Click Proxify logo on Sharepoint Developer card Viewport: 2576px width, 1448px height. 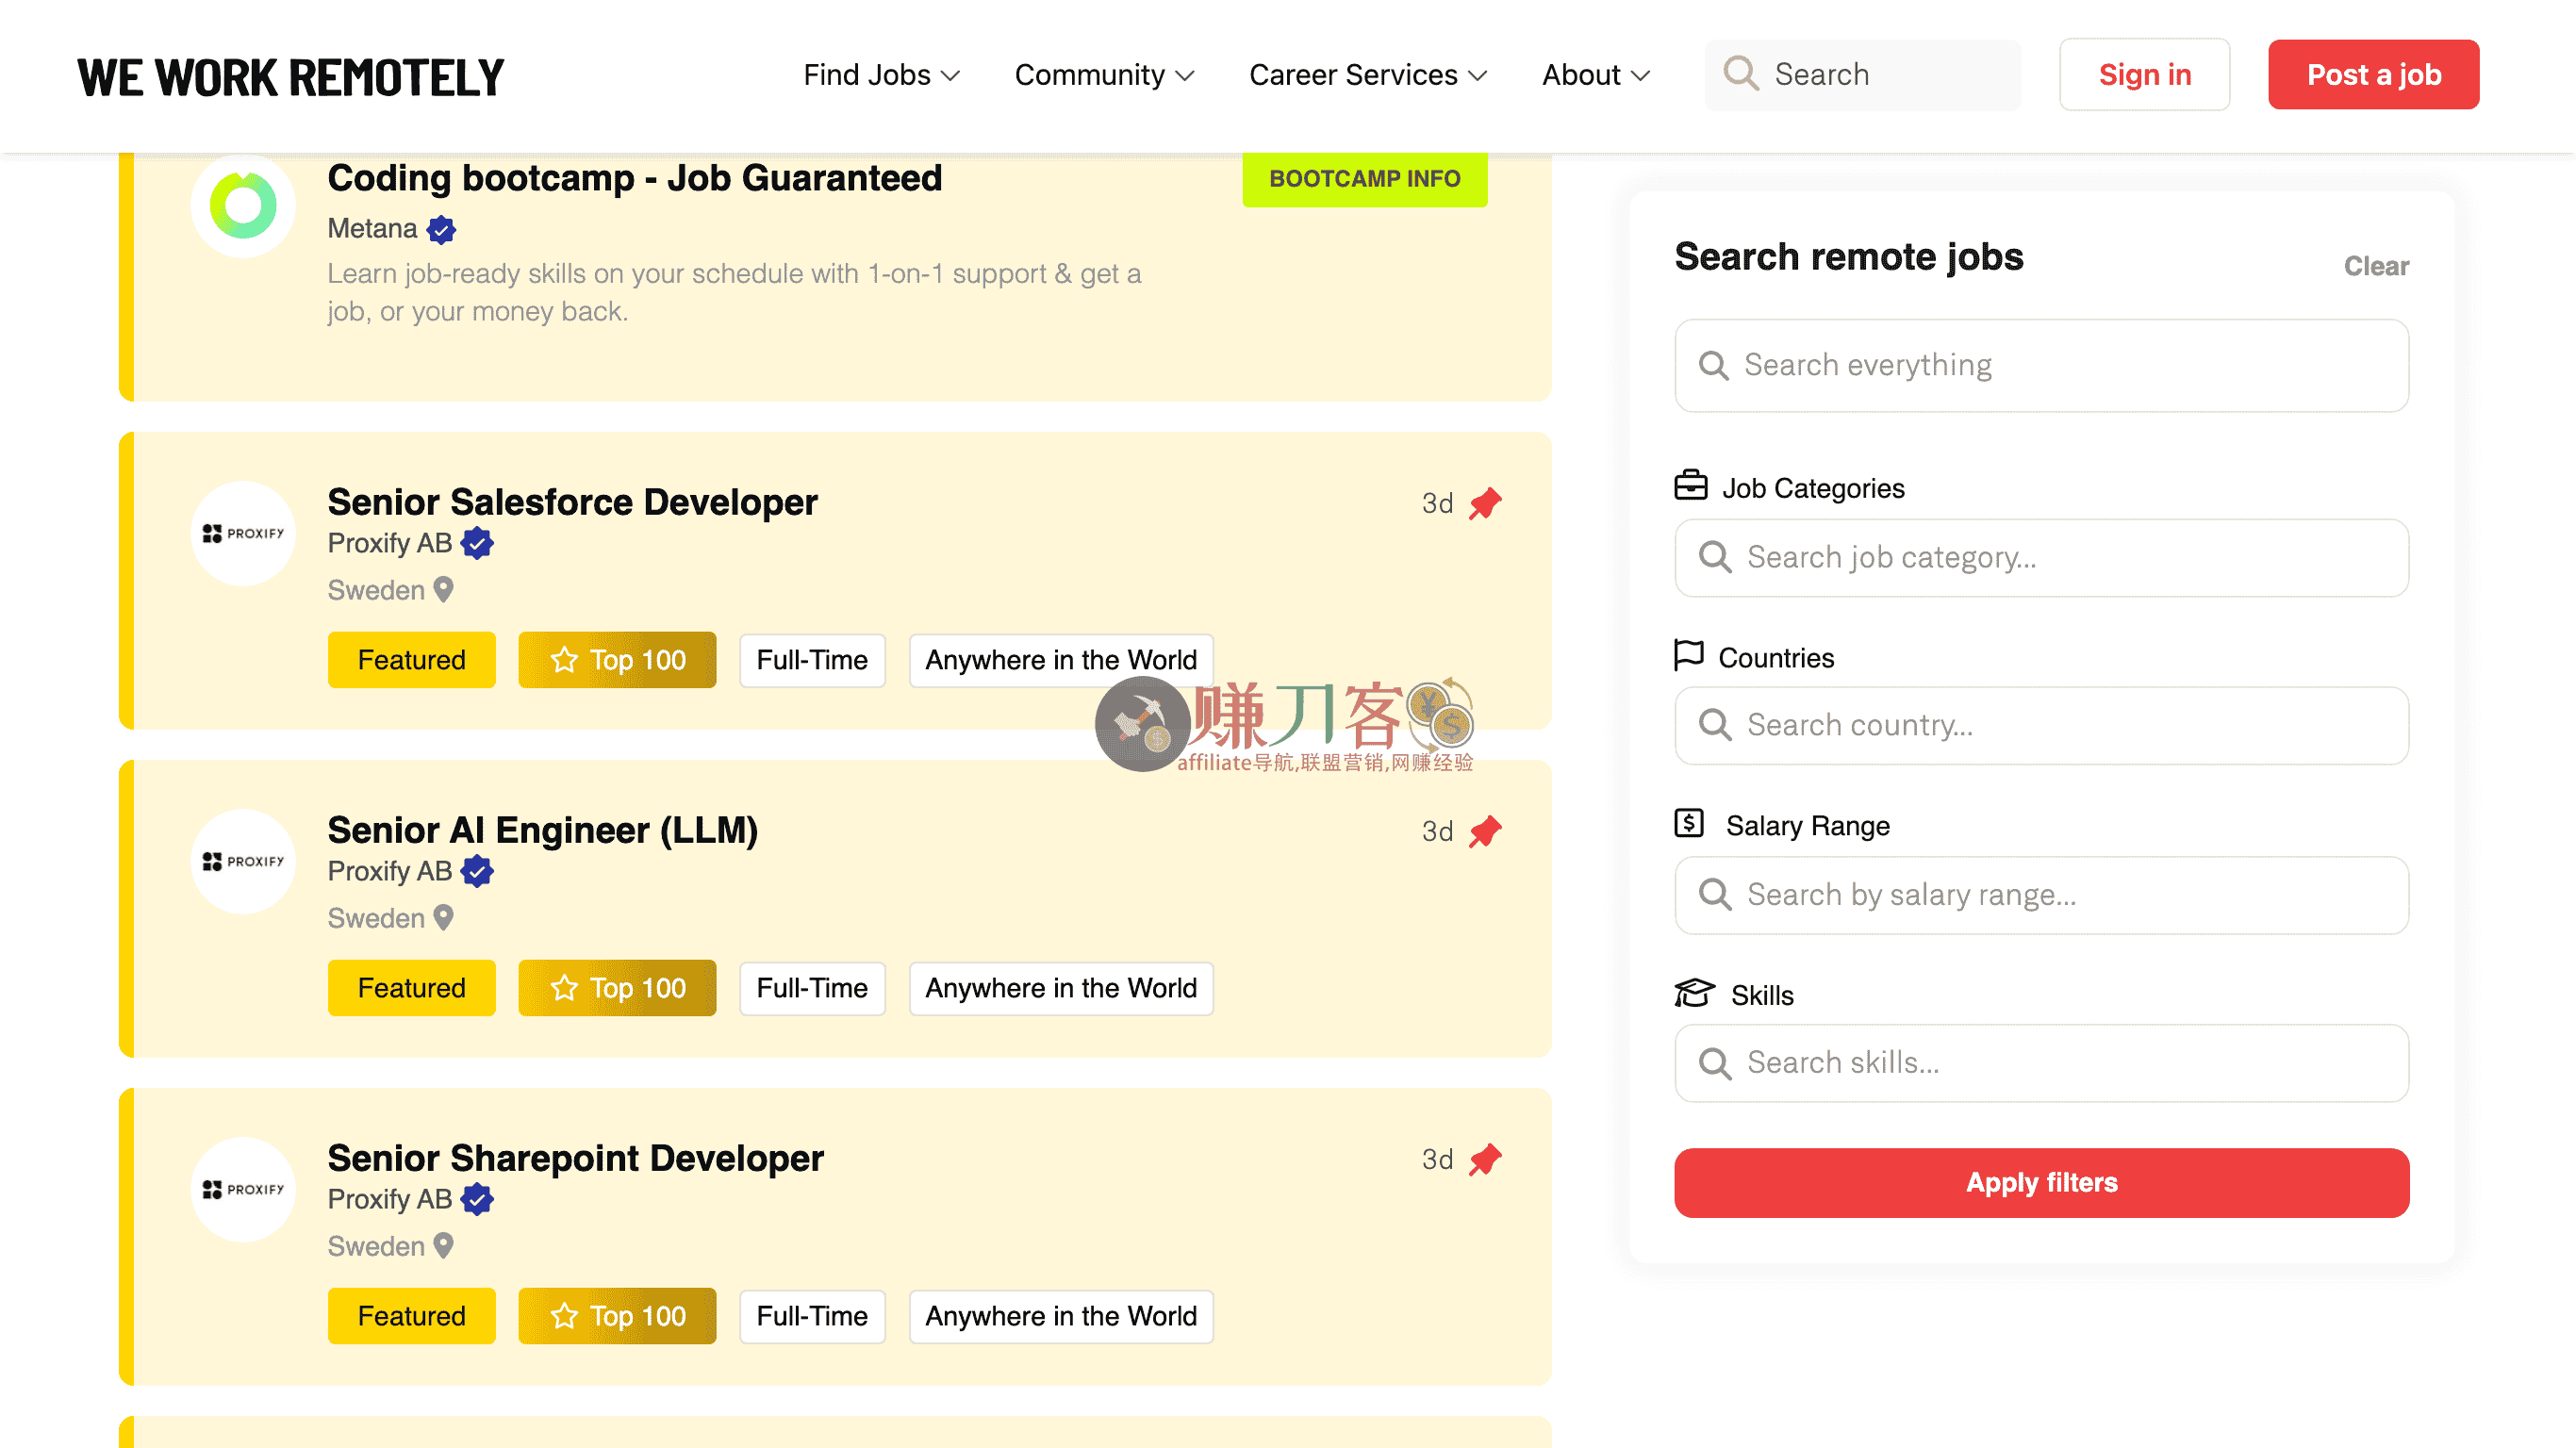click(243, 1189)
